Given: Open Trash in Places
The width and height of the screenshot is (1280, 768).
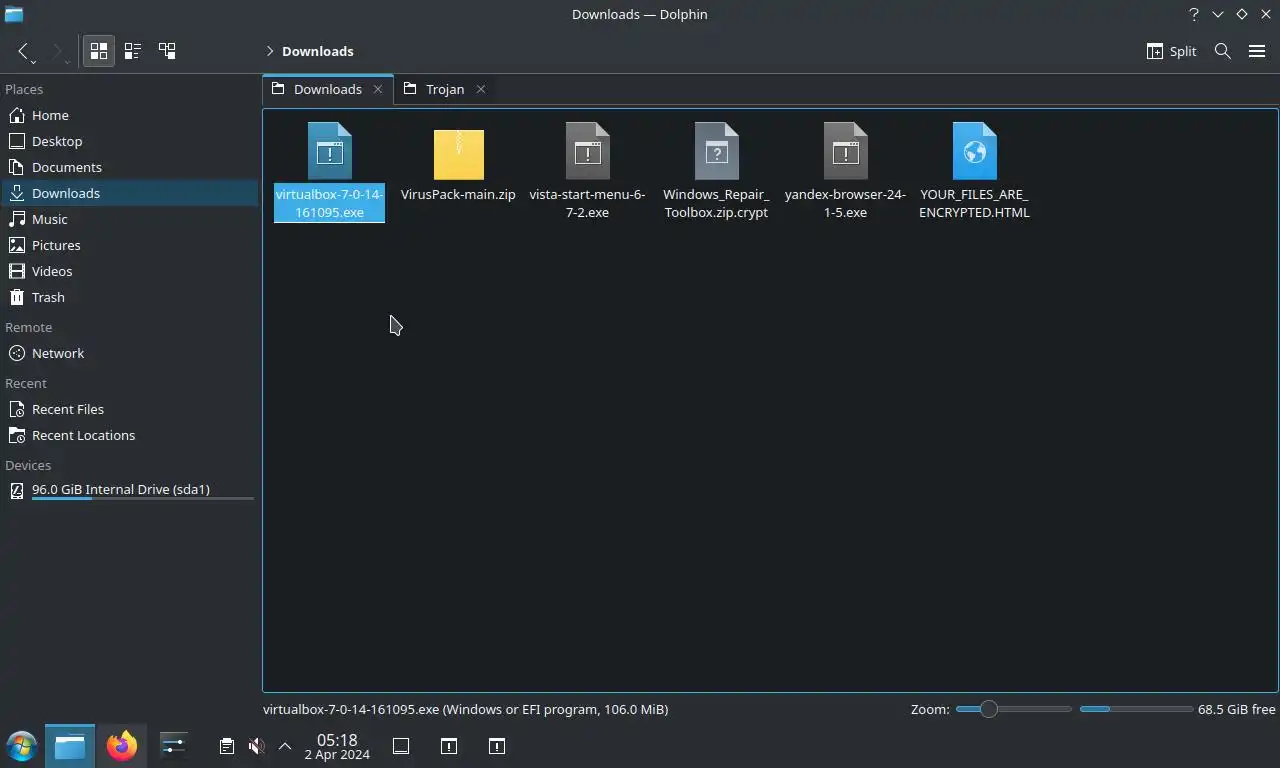Looking at the screenshot, I should click(x=130, y=297).
